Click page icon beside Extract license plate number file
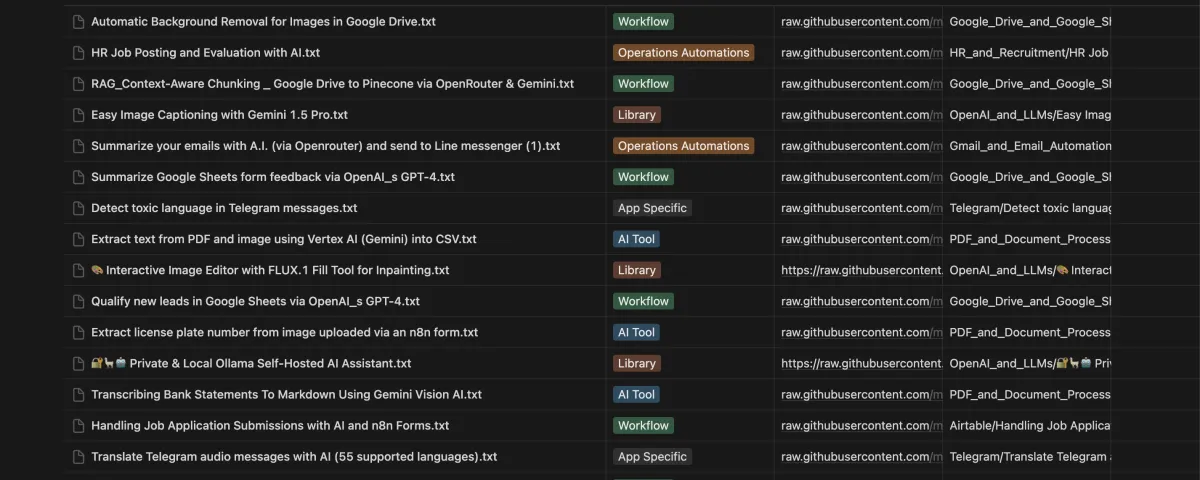Screen dimensions: 1200x480 (77, 332)
